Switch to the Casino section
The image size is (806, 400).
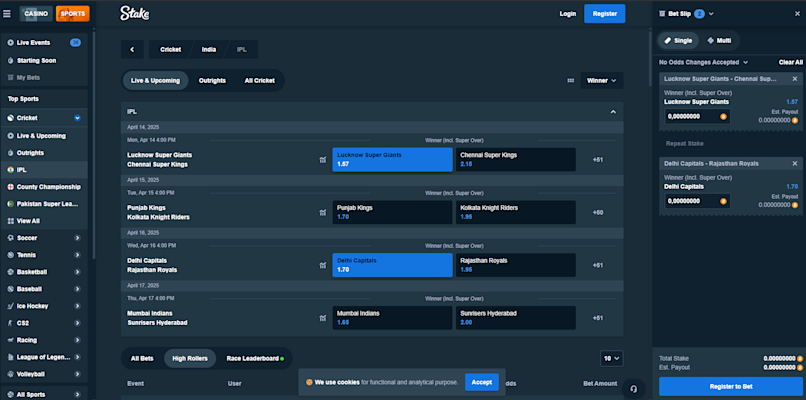[36, 14]
